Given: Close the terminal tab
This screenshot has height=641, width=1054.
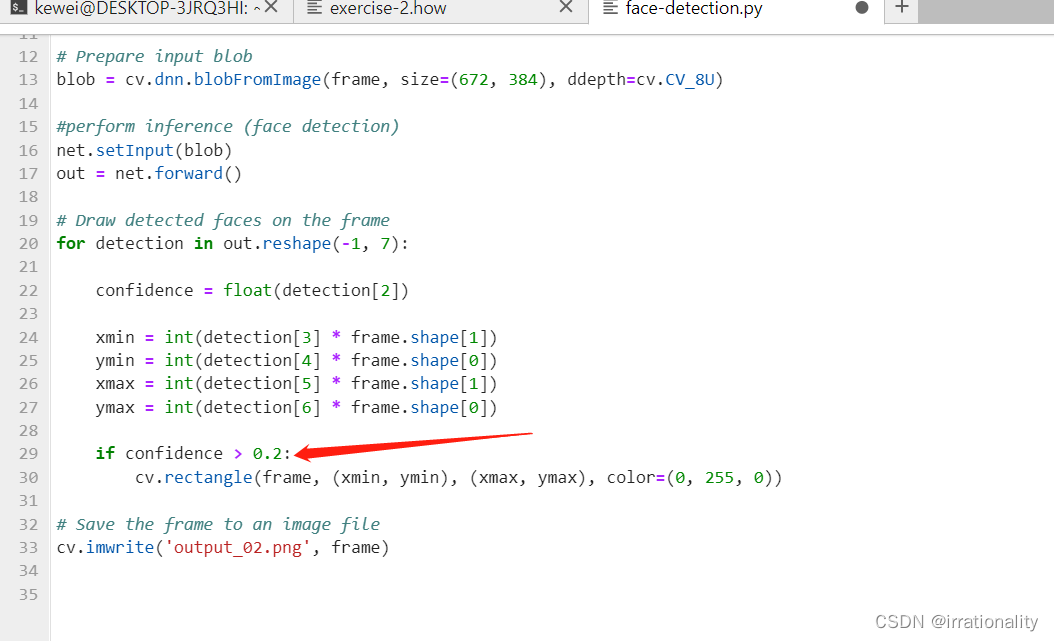Looking at the screenshot, I should [x=272, y=7].
